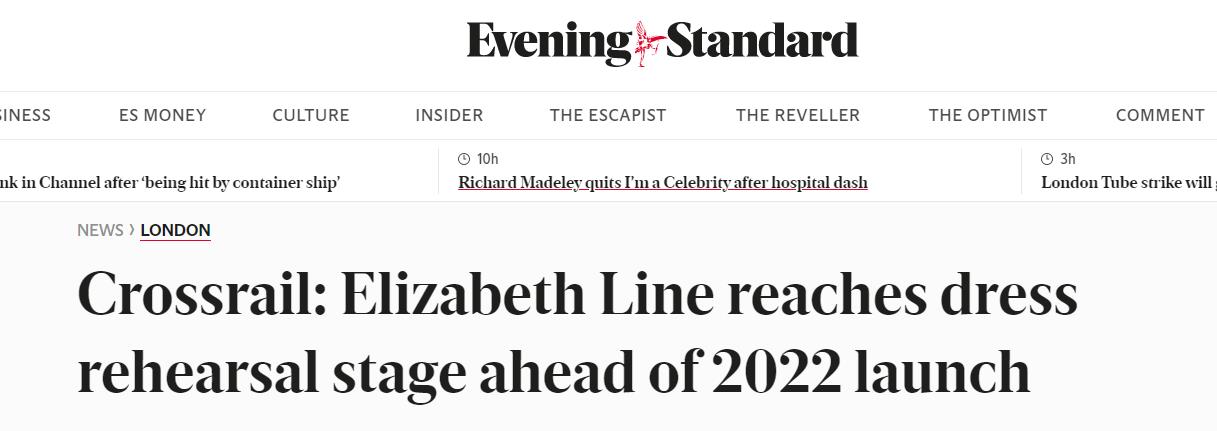
Task: Read the Richard Madeley hospital dash story
Action: [663, 183]
